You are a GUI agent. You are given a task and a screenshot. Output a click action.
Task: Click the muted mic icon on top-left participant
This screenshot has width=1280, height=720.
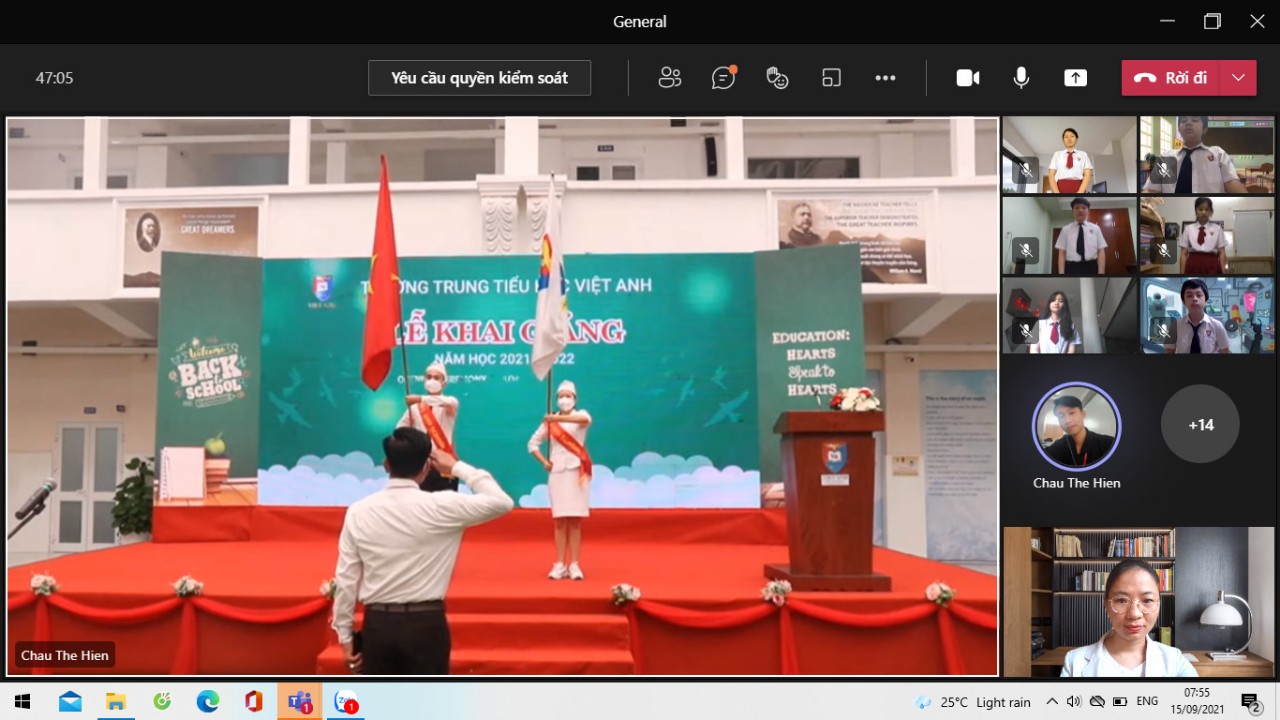point(1024,171)
